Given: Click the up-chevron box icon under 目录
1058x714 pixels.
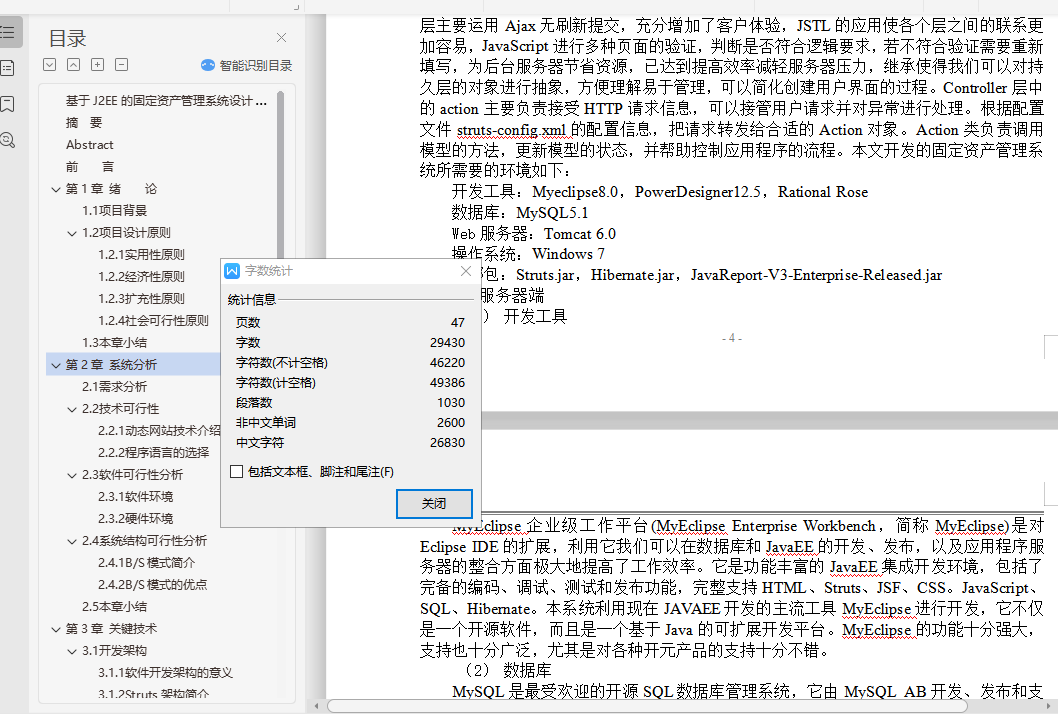Looking at the screenshot, I should tap(74, 65).
